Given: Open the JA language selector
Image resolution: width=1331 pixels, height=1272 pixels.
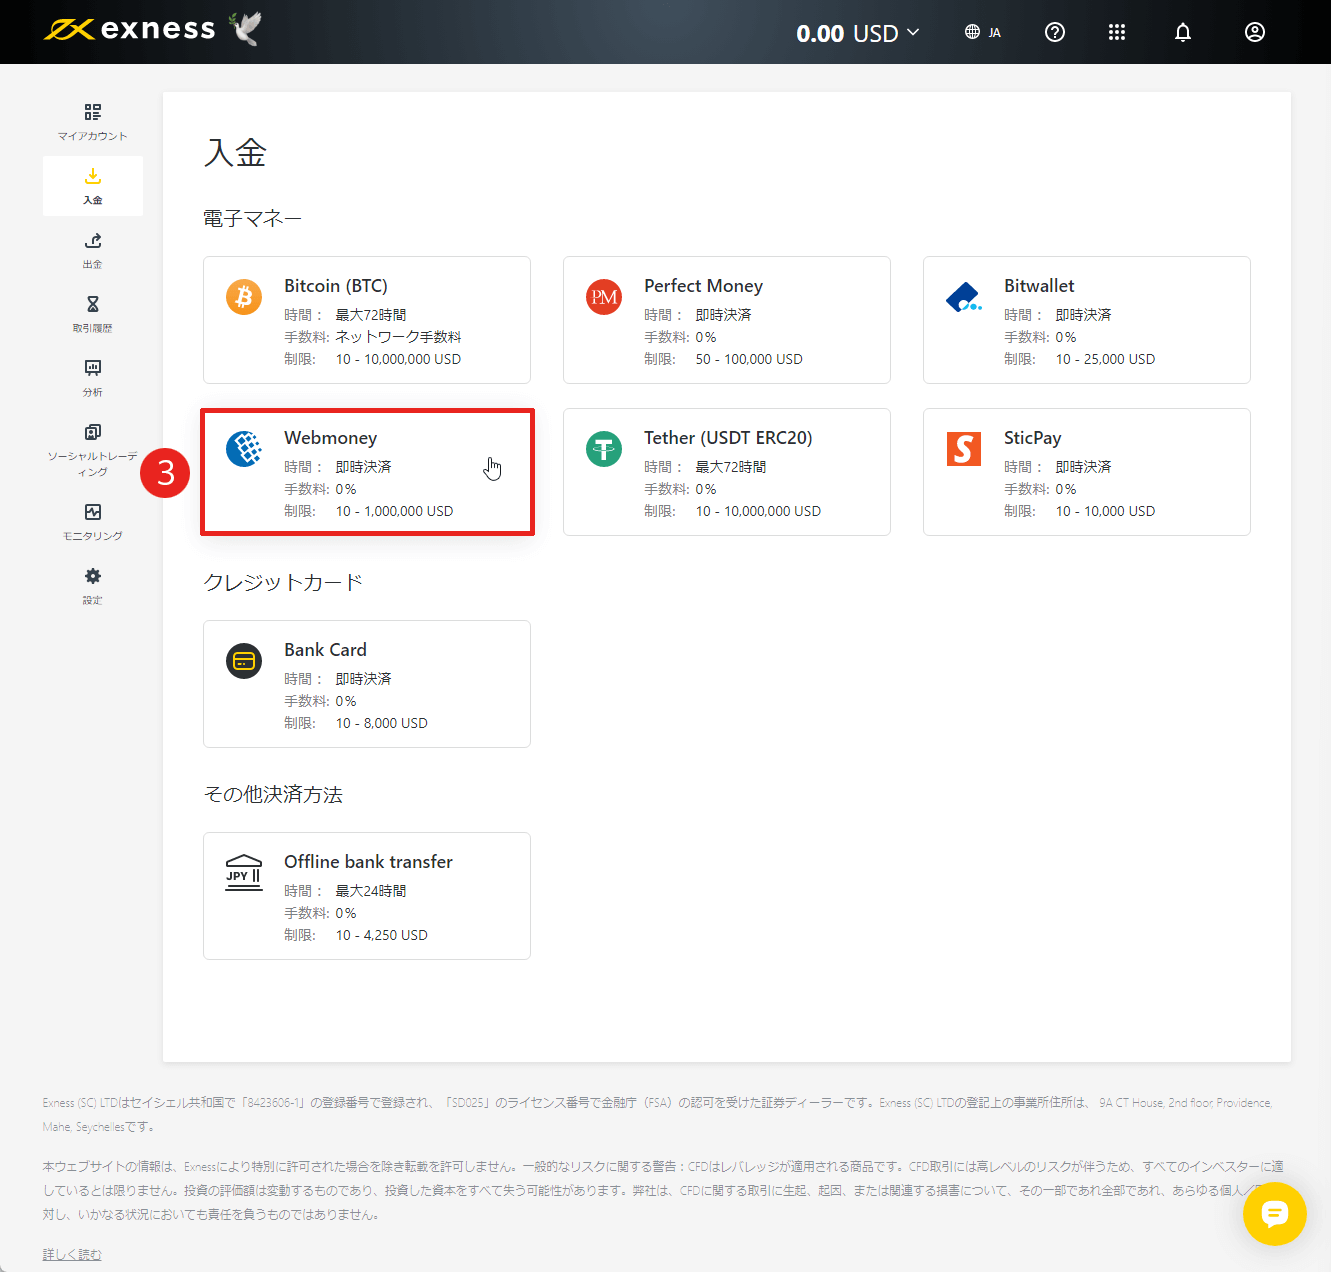Looking at the screenshot, I should pyautogui.click(x=982, y=32).
